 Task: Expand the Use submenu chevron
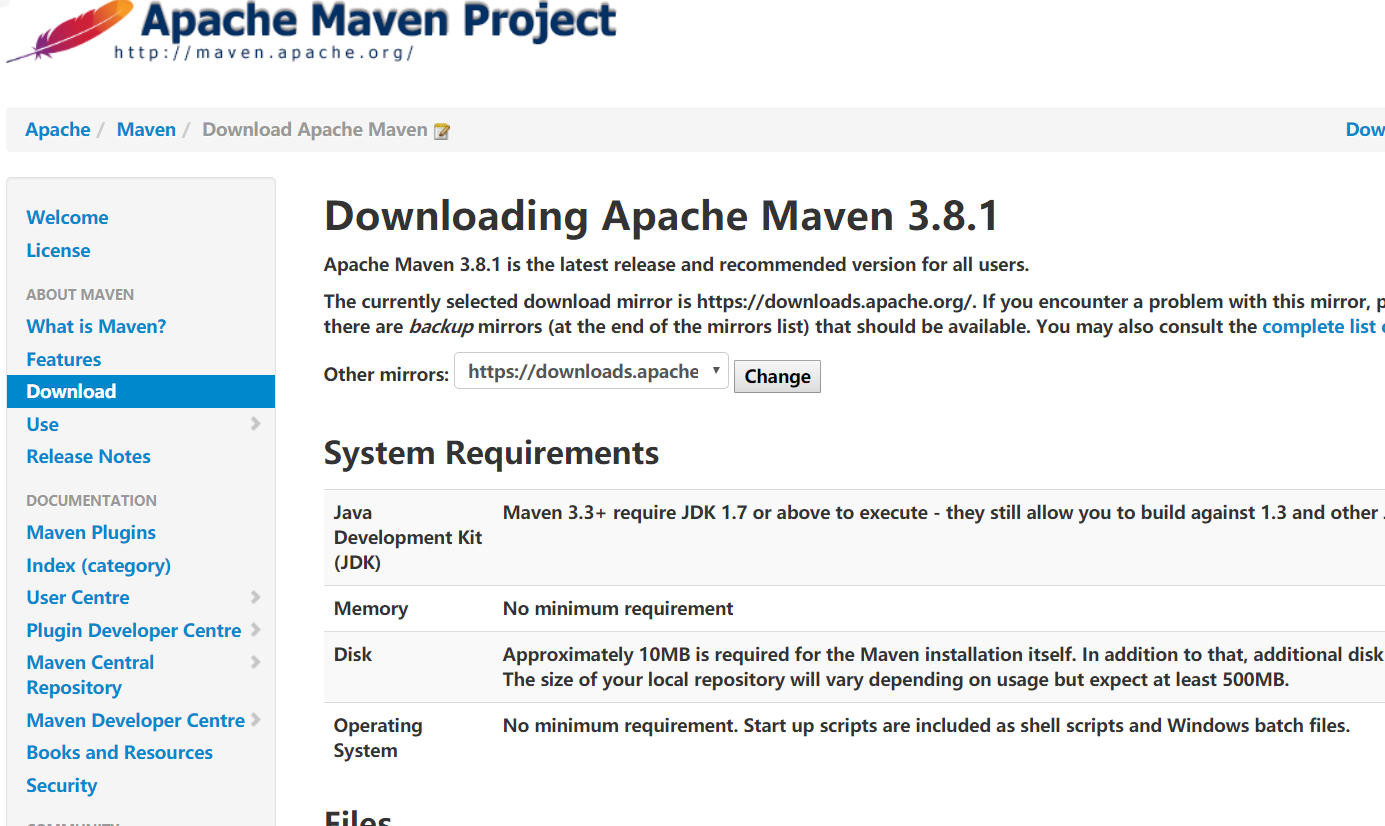256,424
